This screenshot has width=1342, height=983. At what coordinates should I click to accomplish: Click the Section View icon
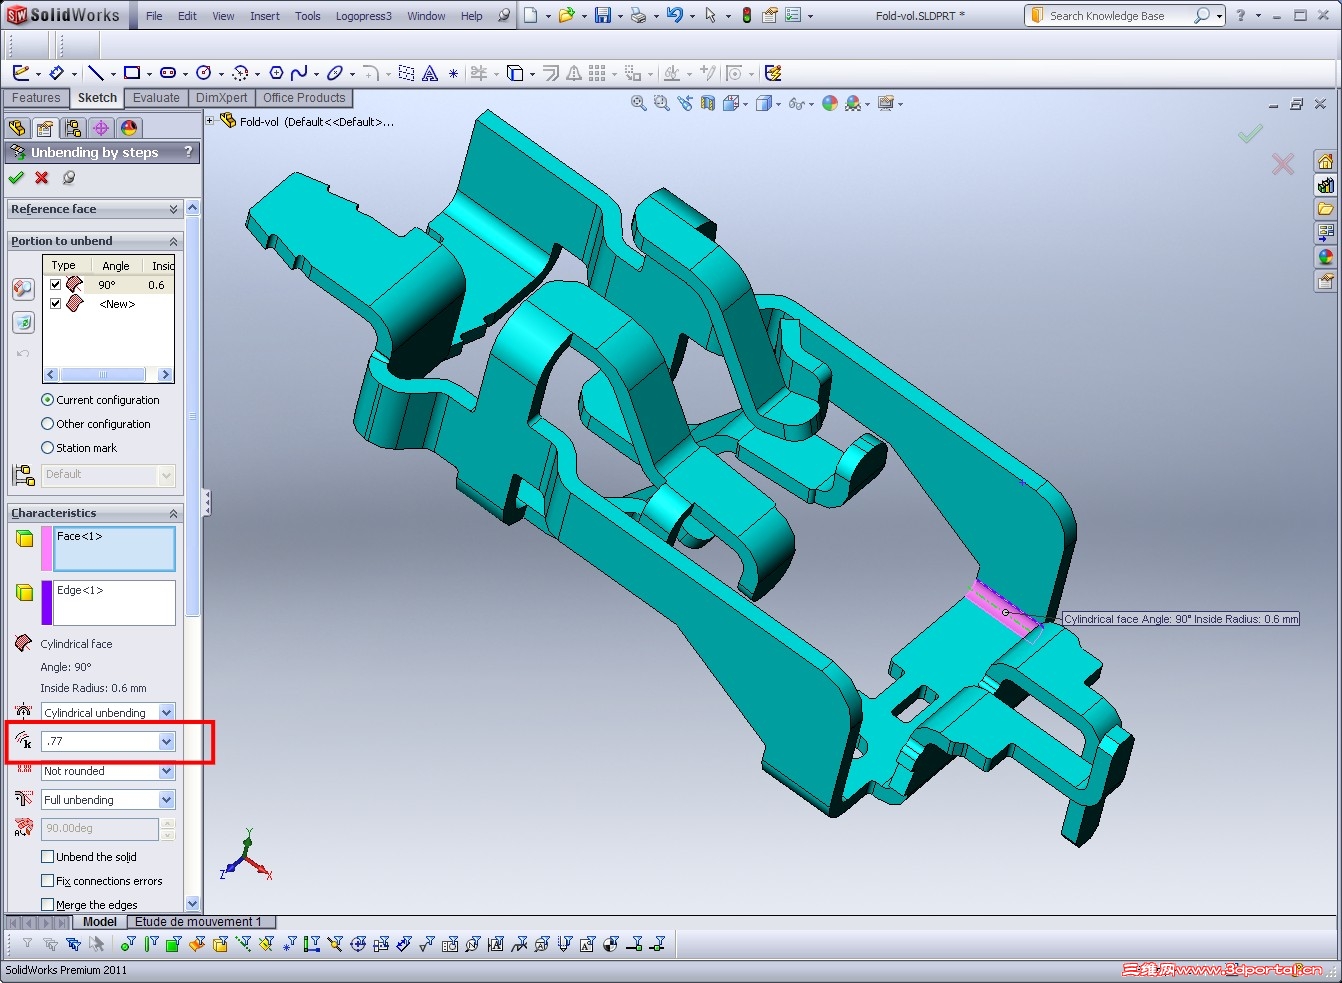pyautogui.click(x=708, y=103)
